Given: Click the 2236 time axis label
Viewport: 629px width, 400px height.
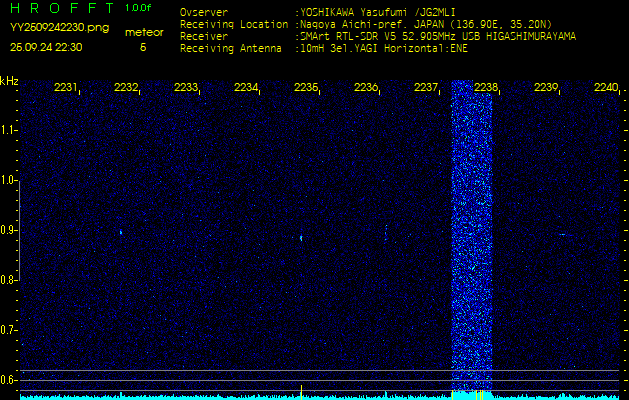Looking at the screenshot, I should [x=365, y=87].
